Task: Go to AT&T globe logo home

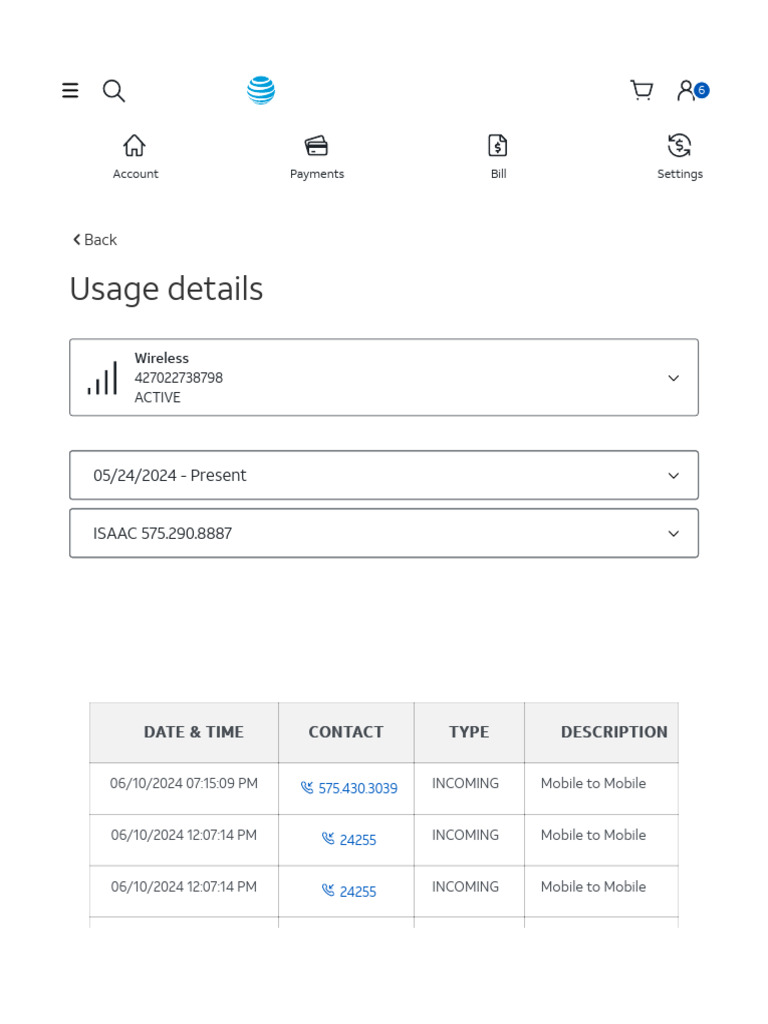Action: (261, 90)
